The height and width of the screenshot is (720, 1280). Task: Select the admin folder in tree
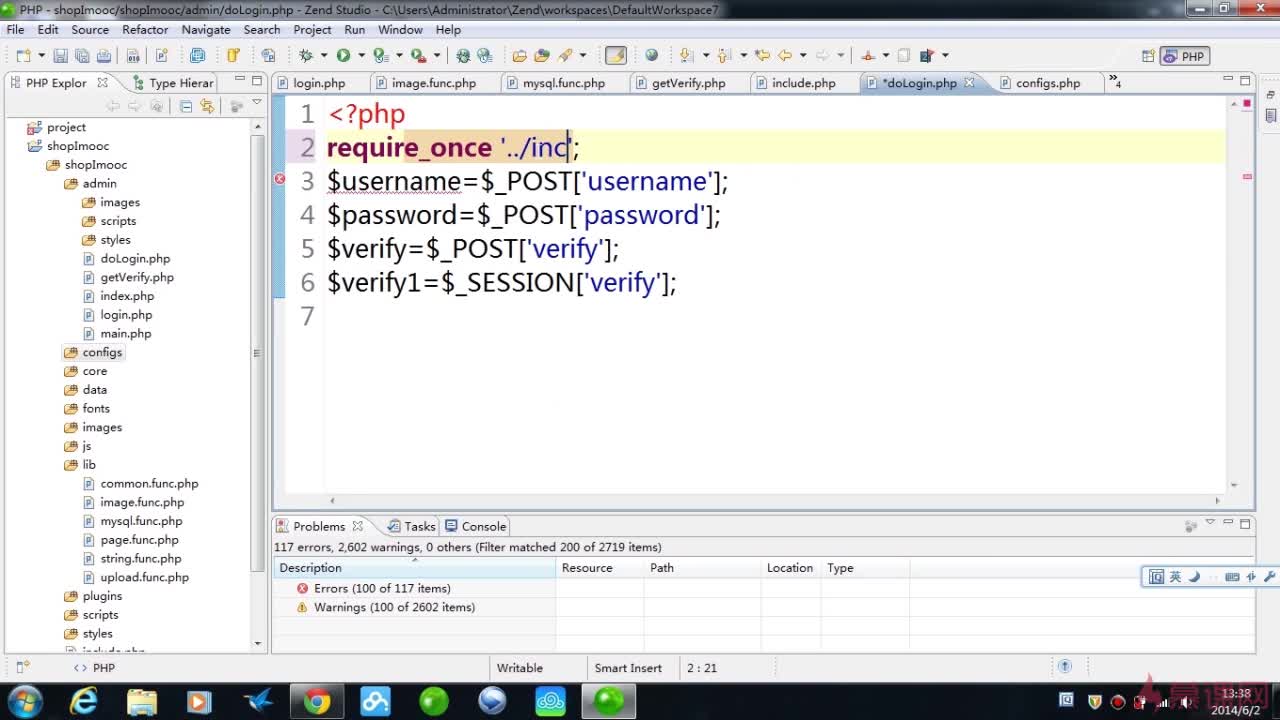[99, 184]
